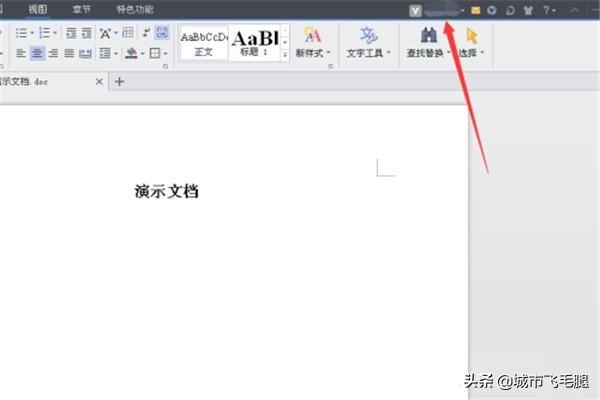Click the round arrow icon beside envelope
This screenshot has width=600, height=400.
492,10
